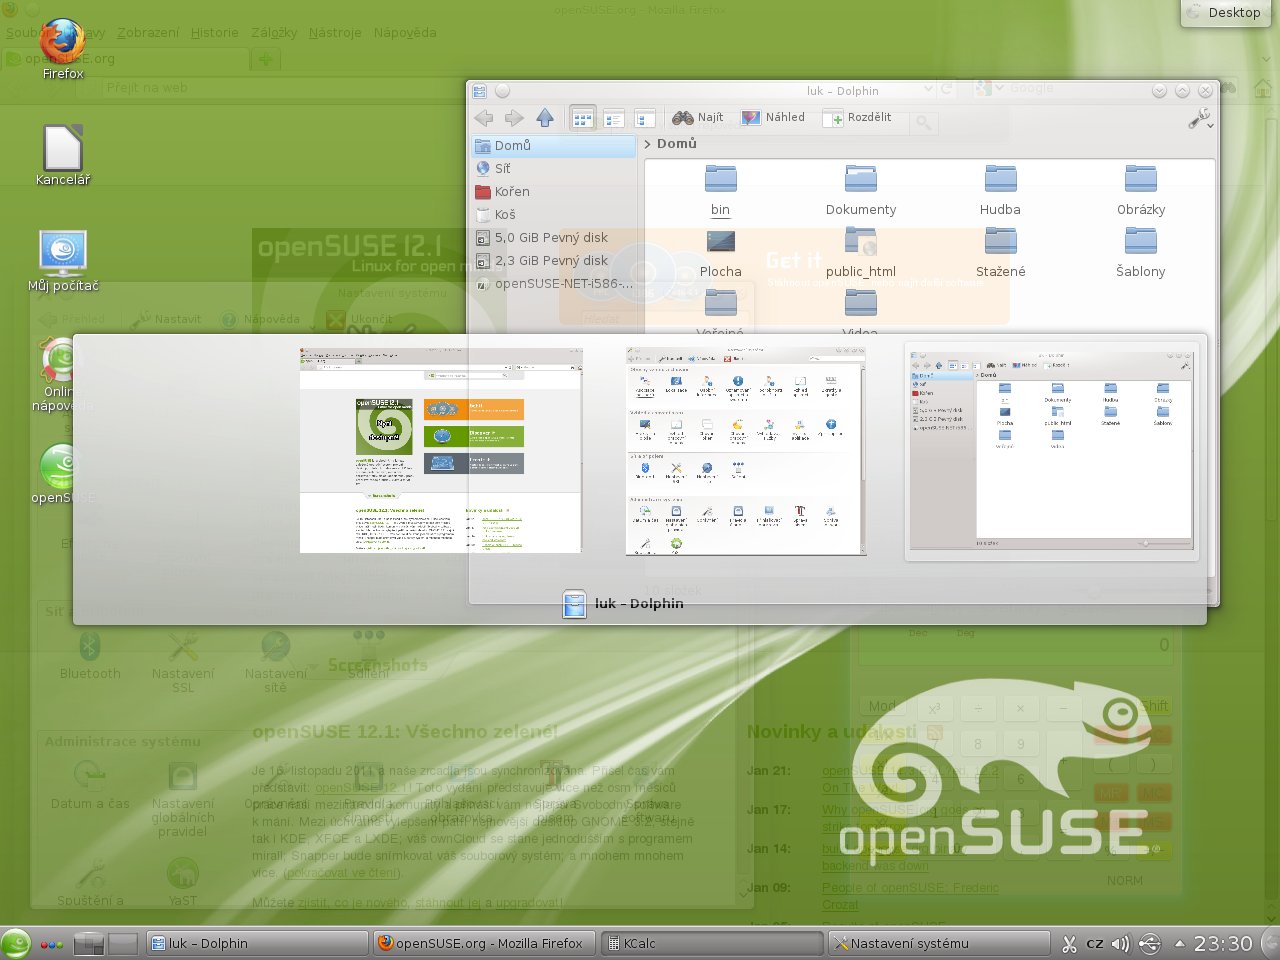Select the Šablony folder
1280x960 pixels.
1141,253
